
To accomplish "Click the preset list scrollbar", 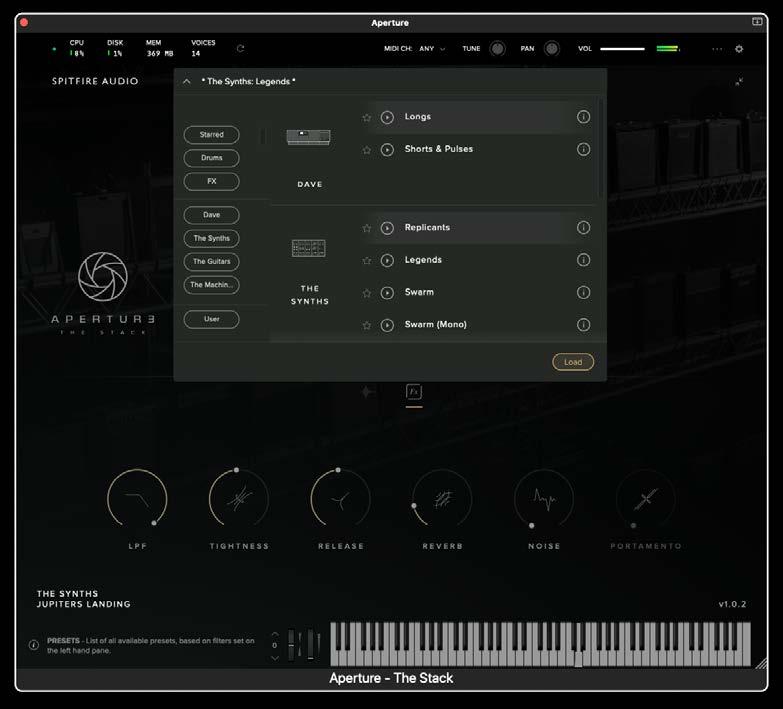I will coord(600,149).
